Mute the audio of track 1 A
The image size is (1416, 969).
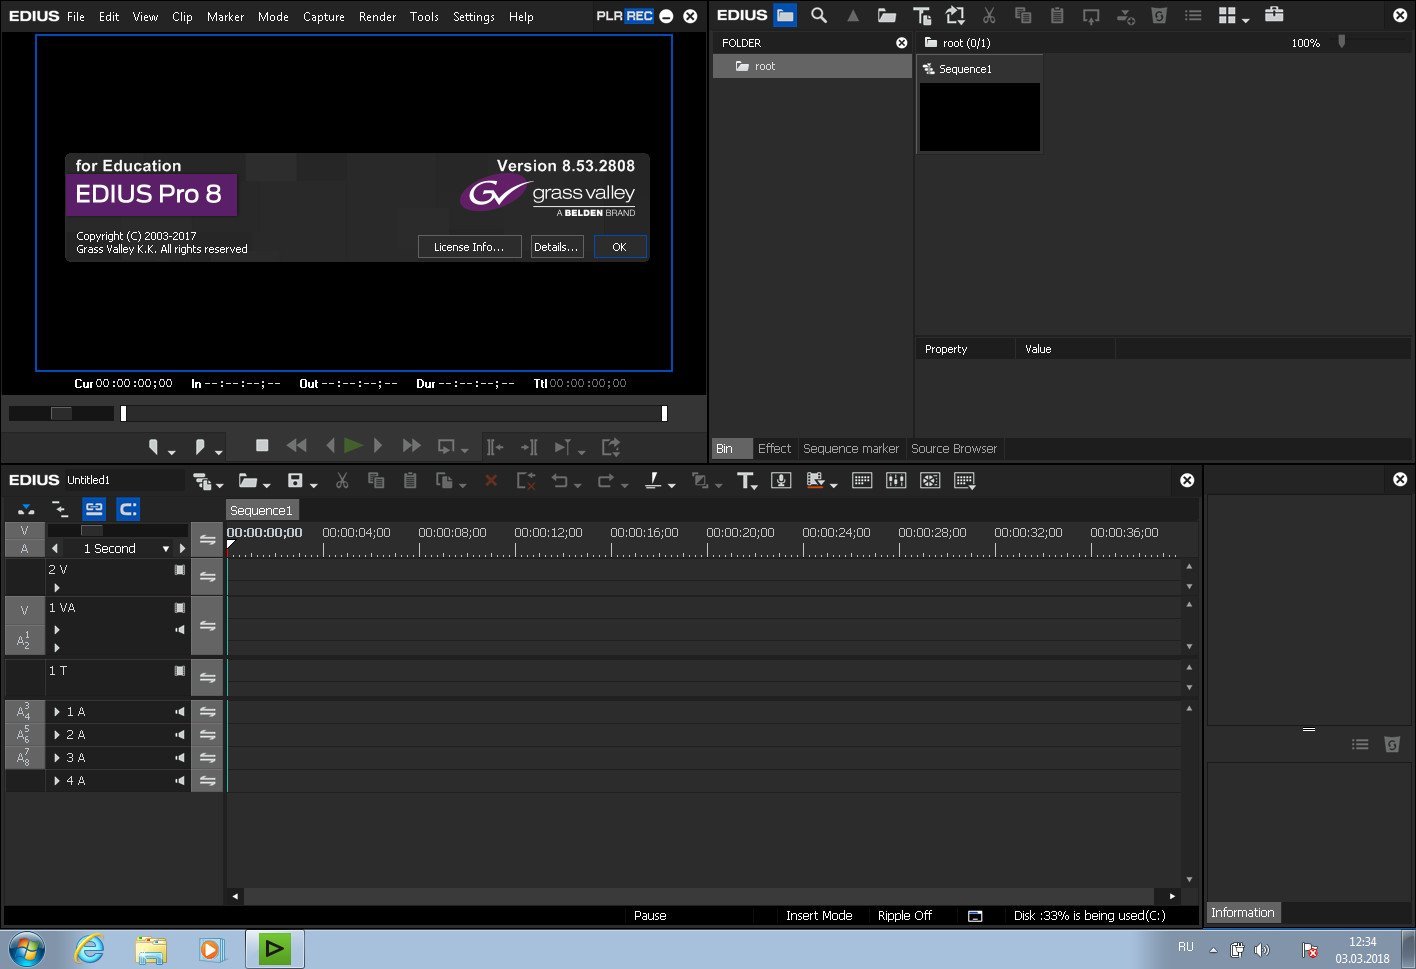(x=180, y=712)
